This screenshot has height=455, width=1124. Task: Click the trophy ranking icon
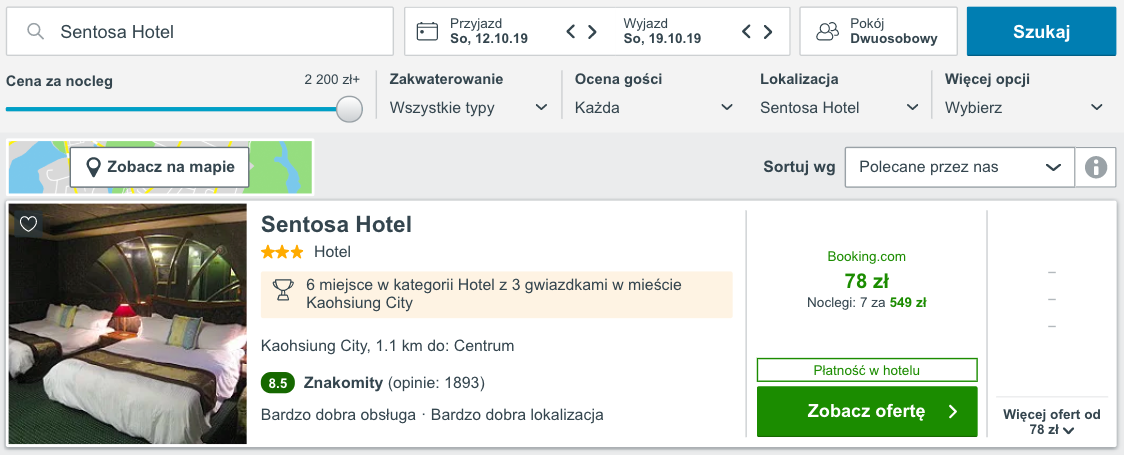coord(284,291)
